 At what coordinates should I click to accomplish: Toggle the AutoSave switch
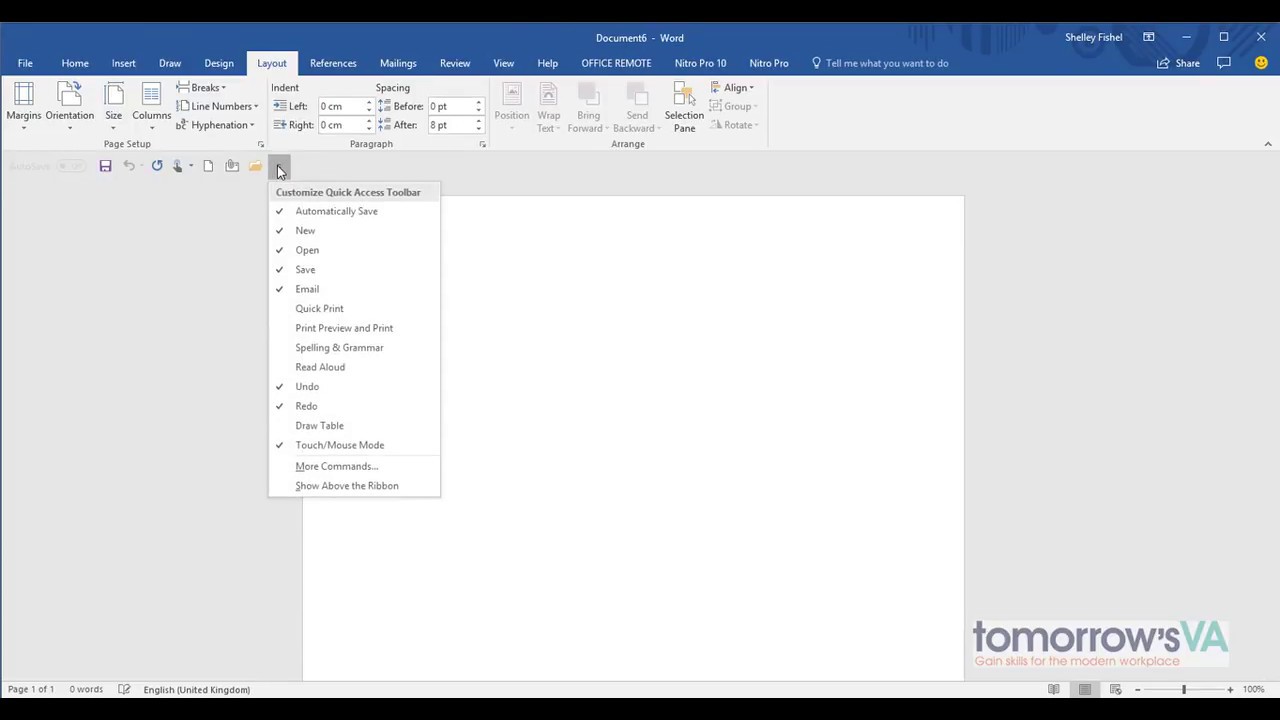[x=71, y=166]
